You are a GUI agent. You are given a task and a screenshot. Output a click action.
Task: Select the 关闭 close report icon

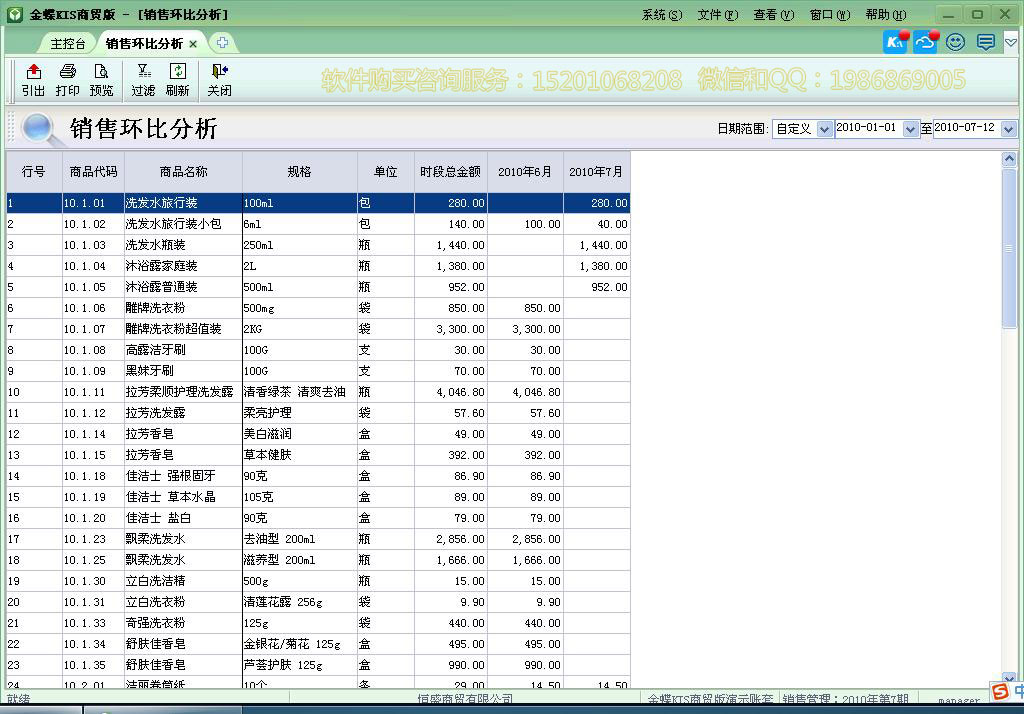pyautogui.click(x=219, y=81)
